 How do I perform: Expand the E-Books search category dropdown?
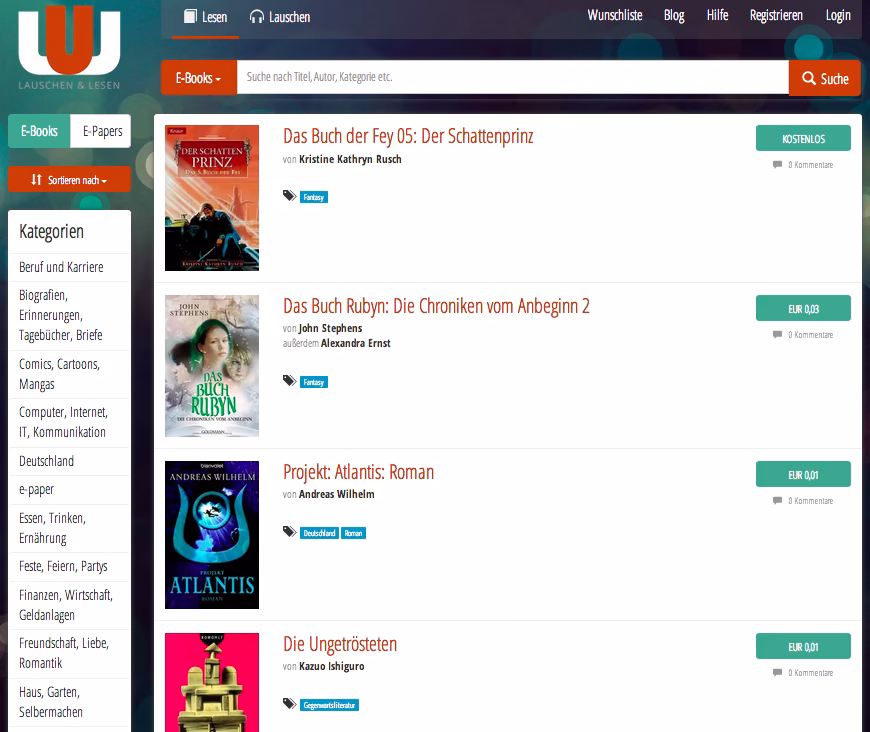198,78
